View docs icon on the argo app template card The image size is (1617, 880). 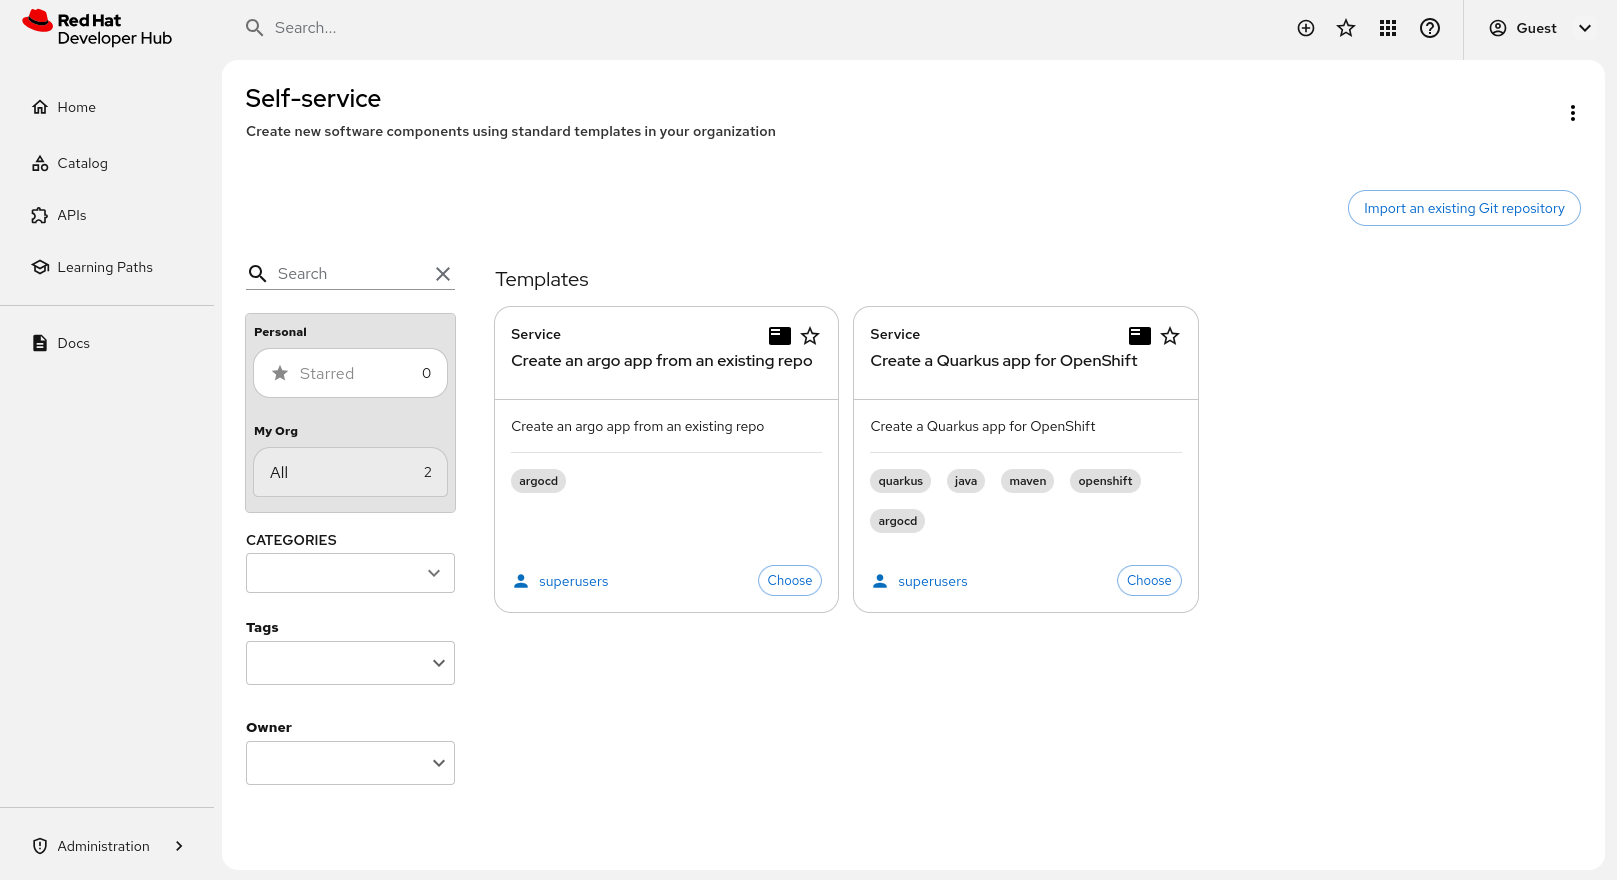coord(779,336)
